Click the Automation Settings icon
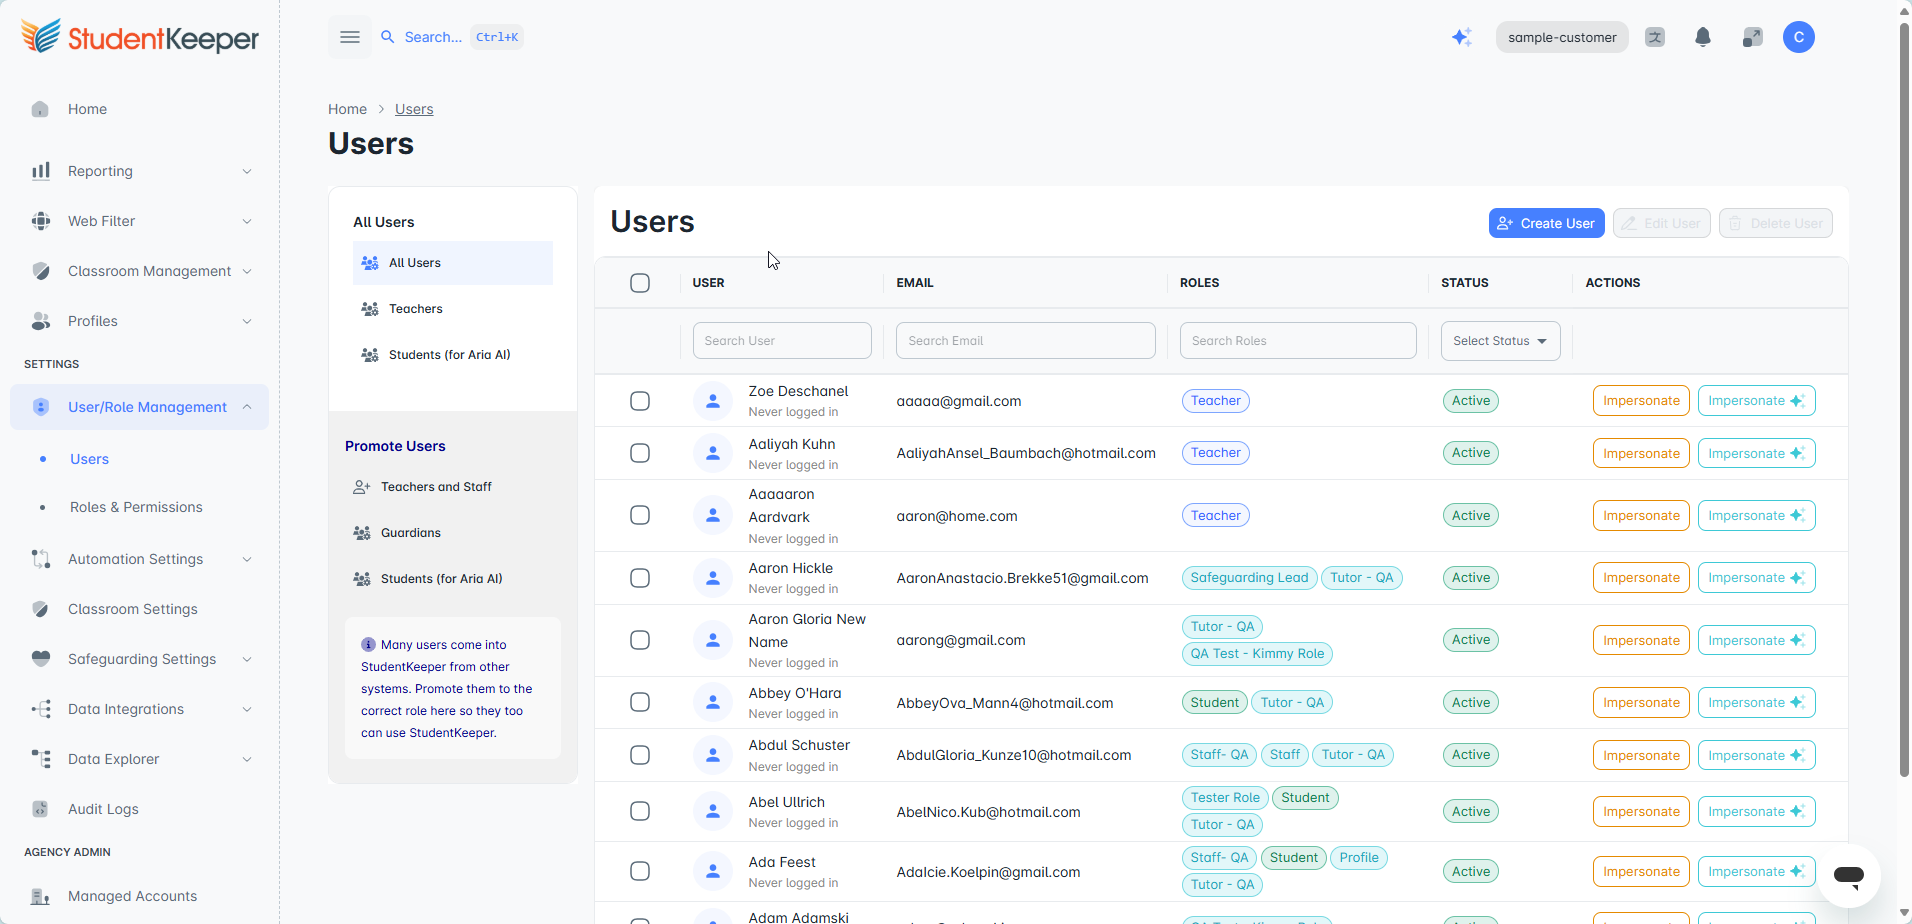Image resolution: width=1912 pixels, height=924 pixels. (x=40, y=559)
